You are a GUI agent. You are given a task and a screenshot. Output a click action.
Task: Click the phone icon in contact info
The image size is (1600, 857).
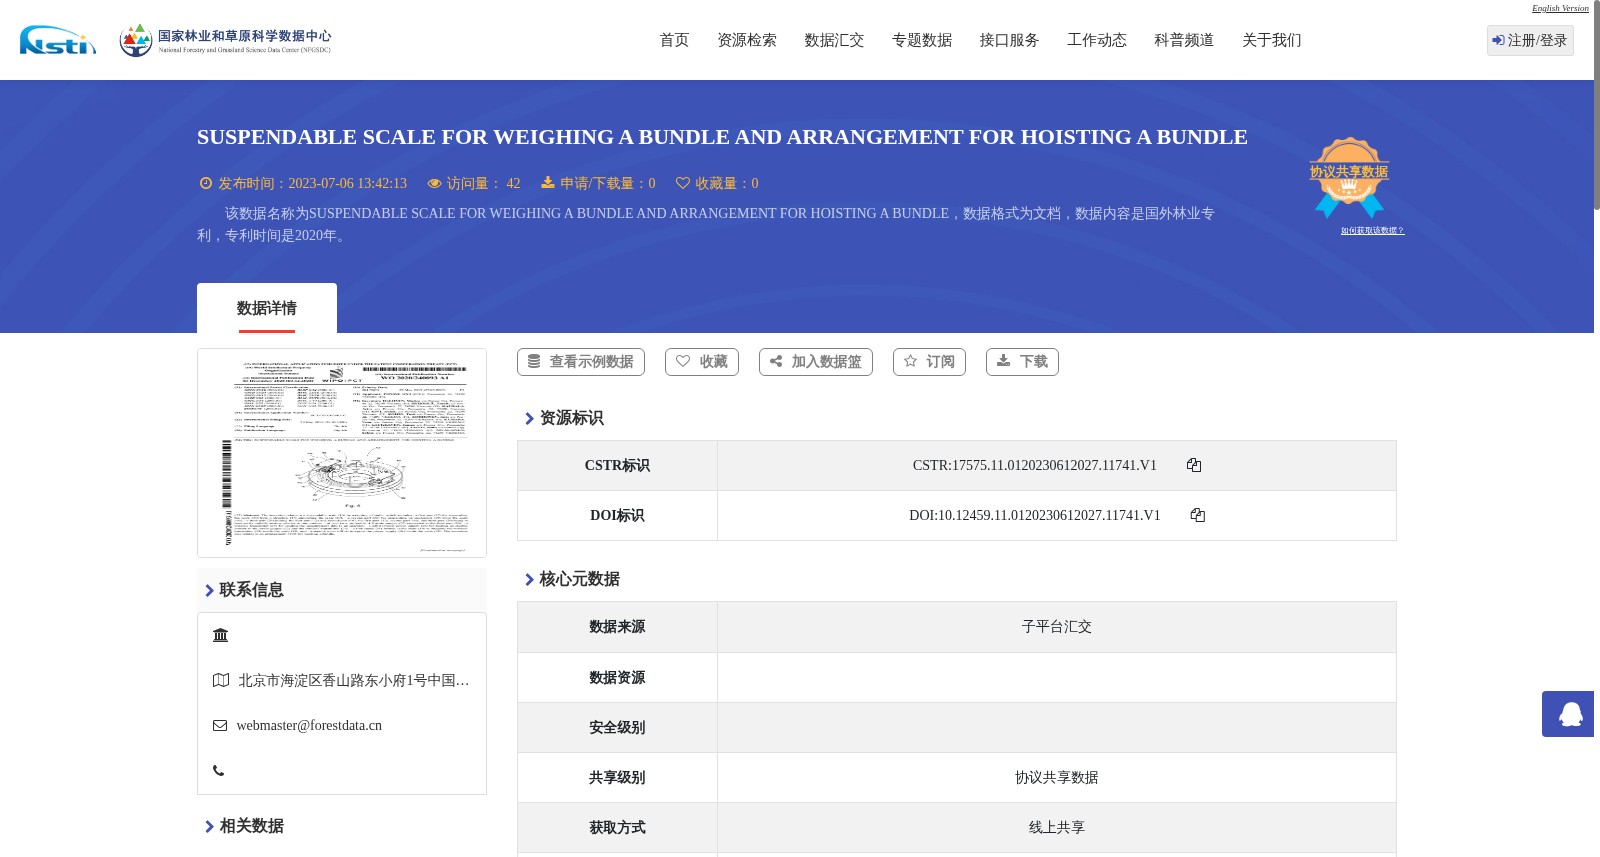(219, 770)
